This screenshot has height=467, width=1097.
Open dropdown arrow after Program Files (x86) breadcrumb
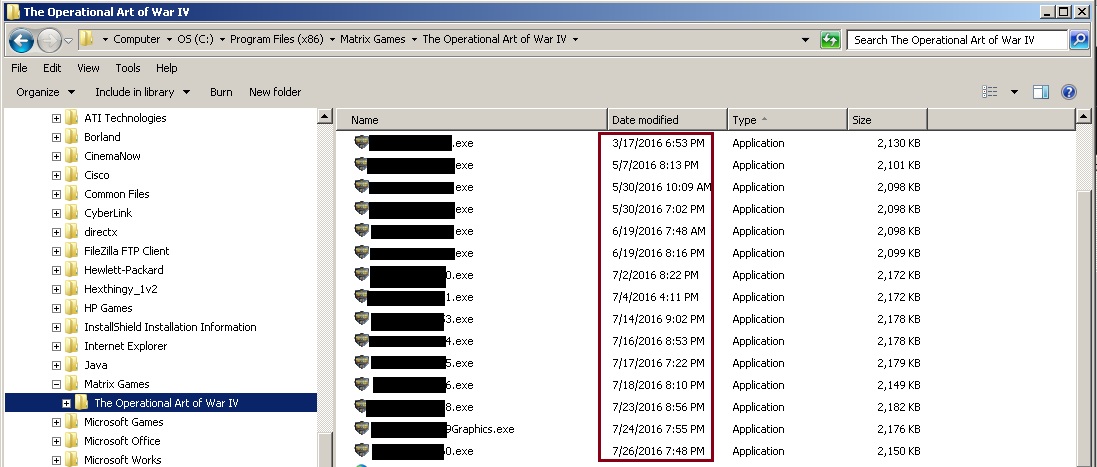tap(332, 39)
